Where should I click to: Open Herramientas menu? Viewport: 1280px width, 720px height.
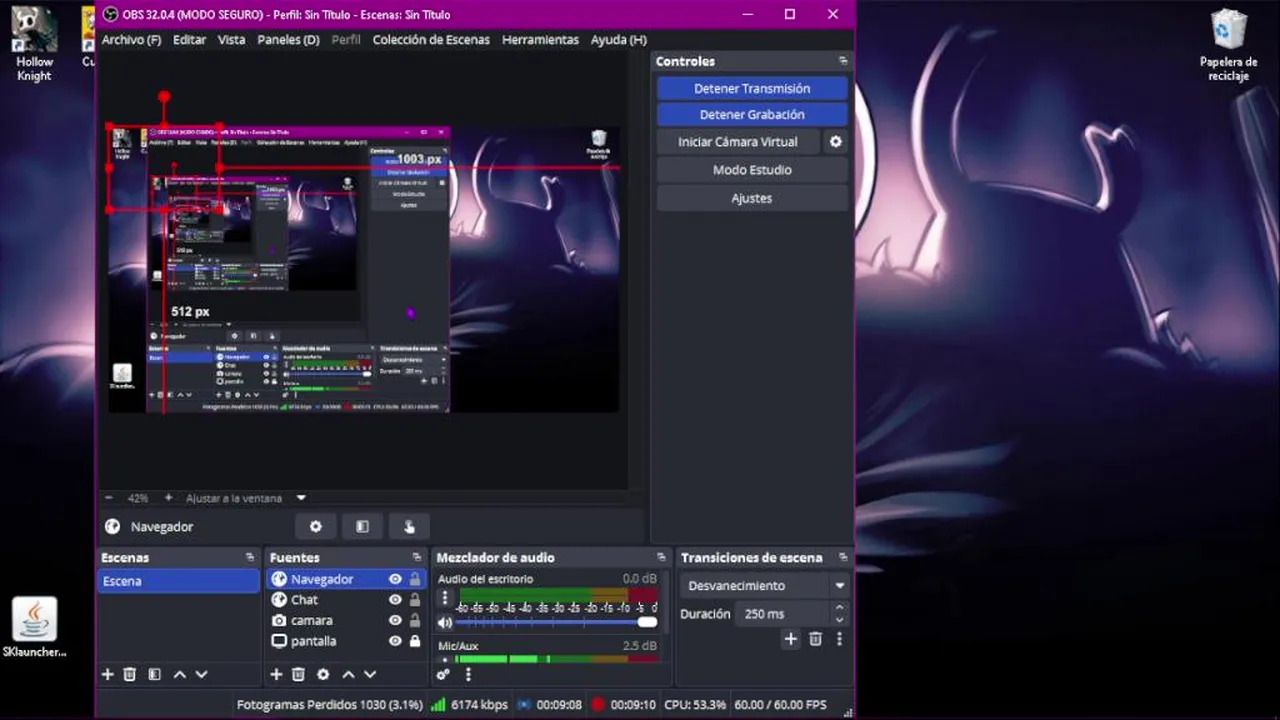click(540, 40)
